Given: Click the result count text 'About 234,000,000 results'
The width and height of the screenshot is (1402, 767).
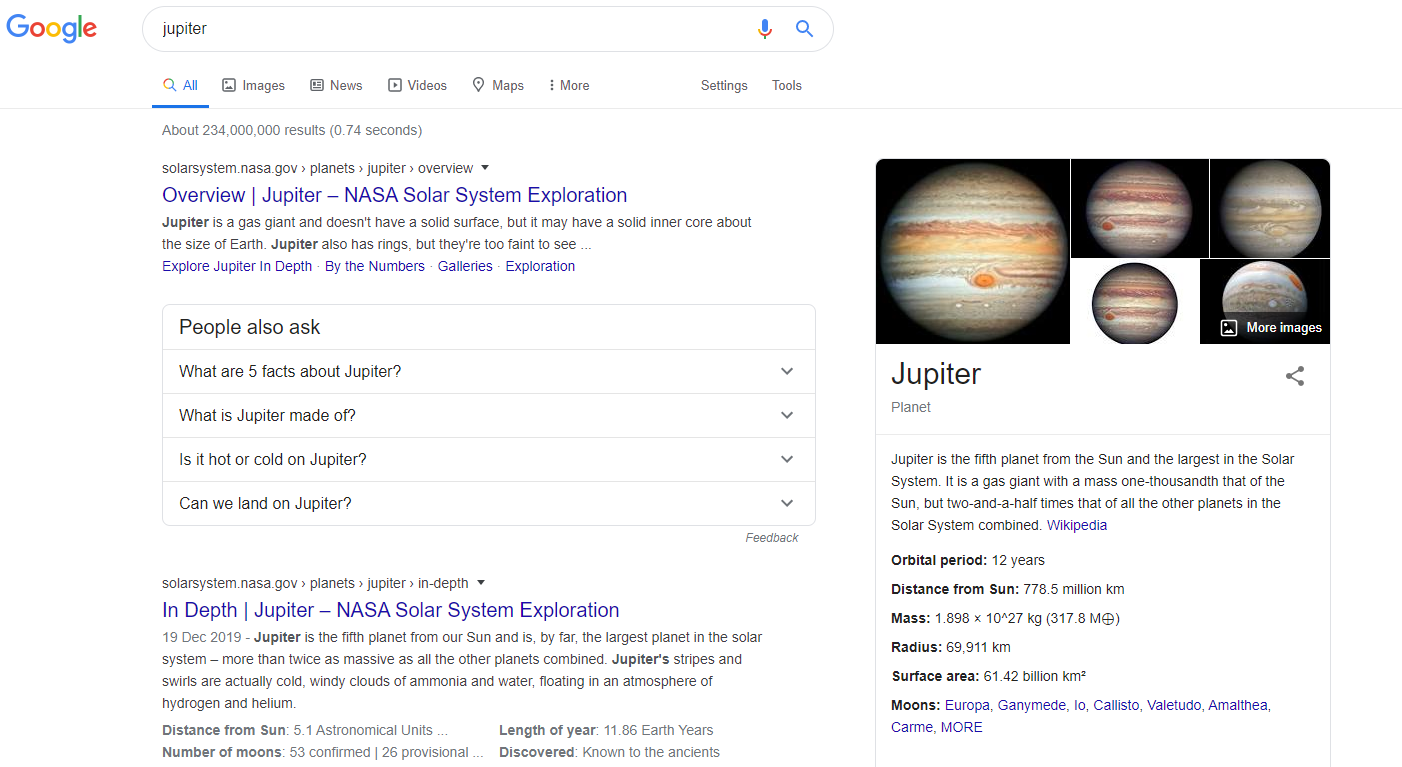Looking at the screenshot, I should (x=244, y=130).
